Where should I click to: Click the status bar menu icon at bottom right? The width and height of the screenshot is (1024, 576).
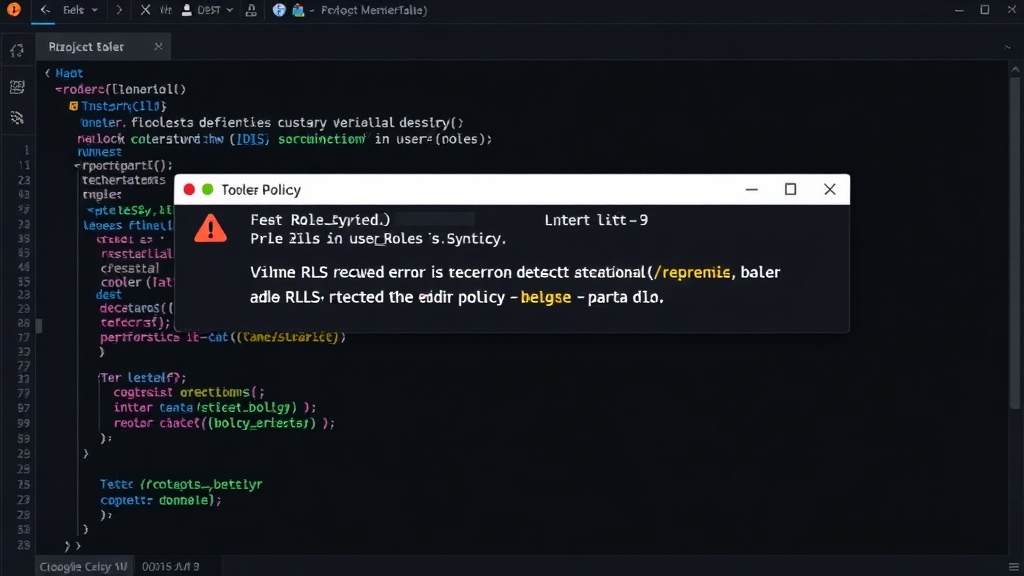coord(1014,566)
